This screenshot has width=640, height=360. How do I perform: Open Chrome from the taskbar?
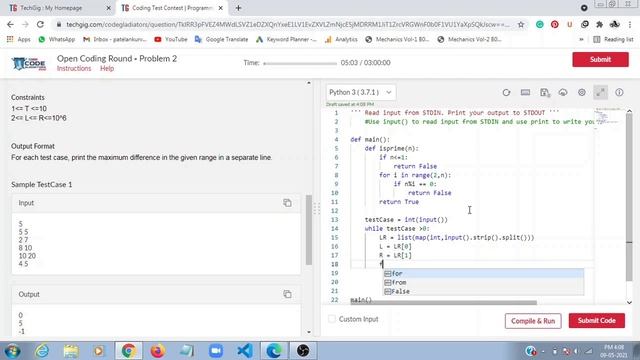129,351
